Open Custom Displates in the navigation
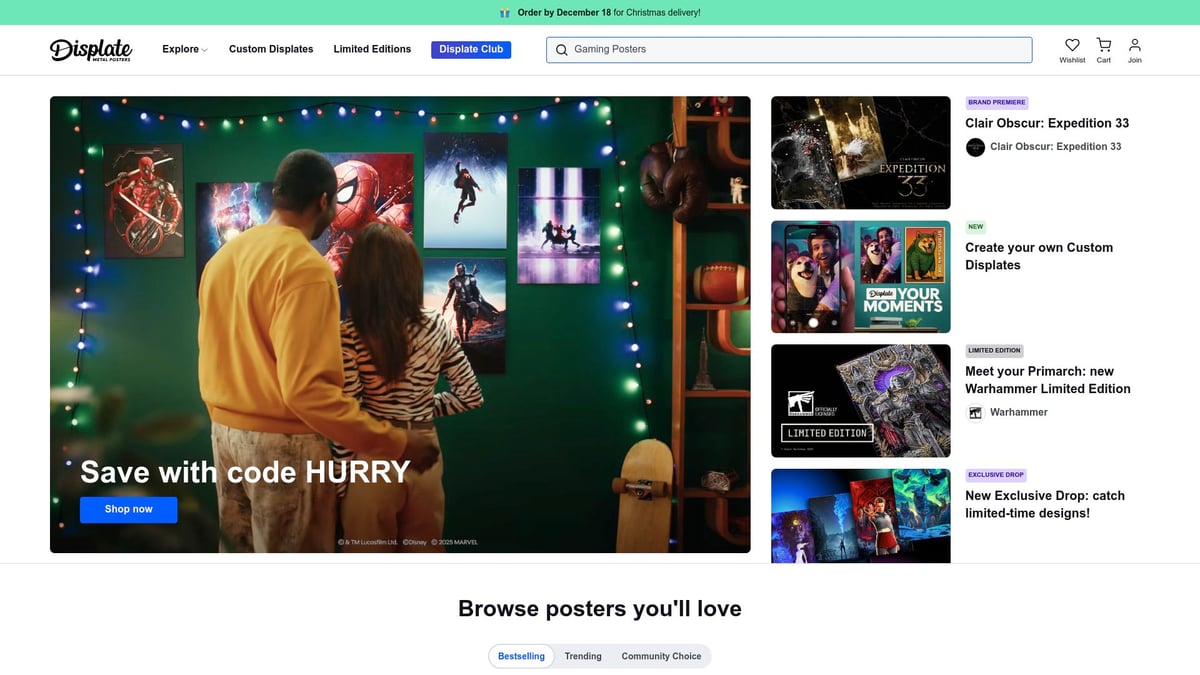Screen dimensions: 1200x675 point(271,49)
